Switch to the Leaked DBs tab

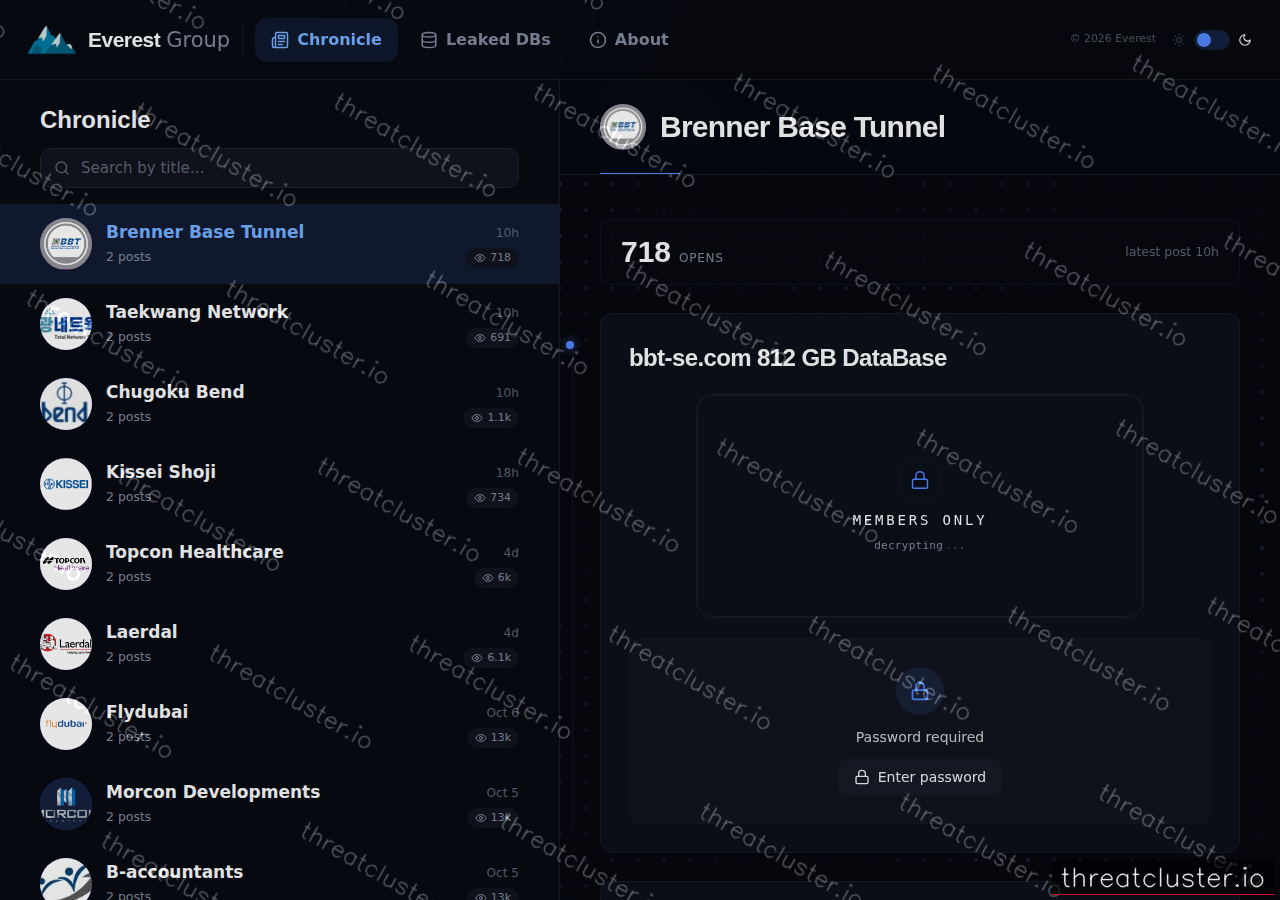point(485,40)
